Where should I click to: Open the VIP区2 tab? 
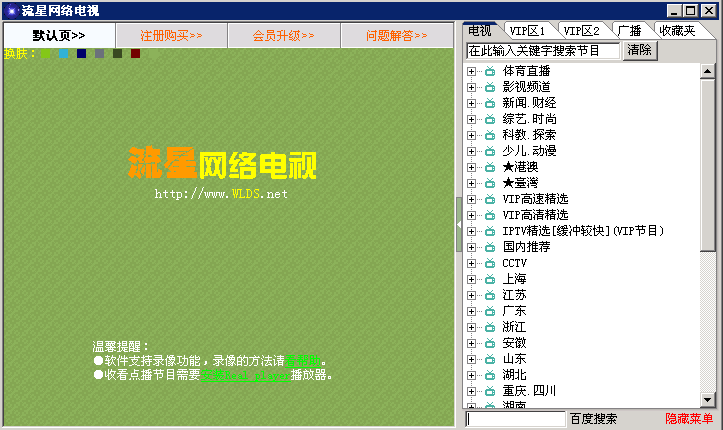click(581, 31)
